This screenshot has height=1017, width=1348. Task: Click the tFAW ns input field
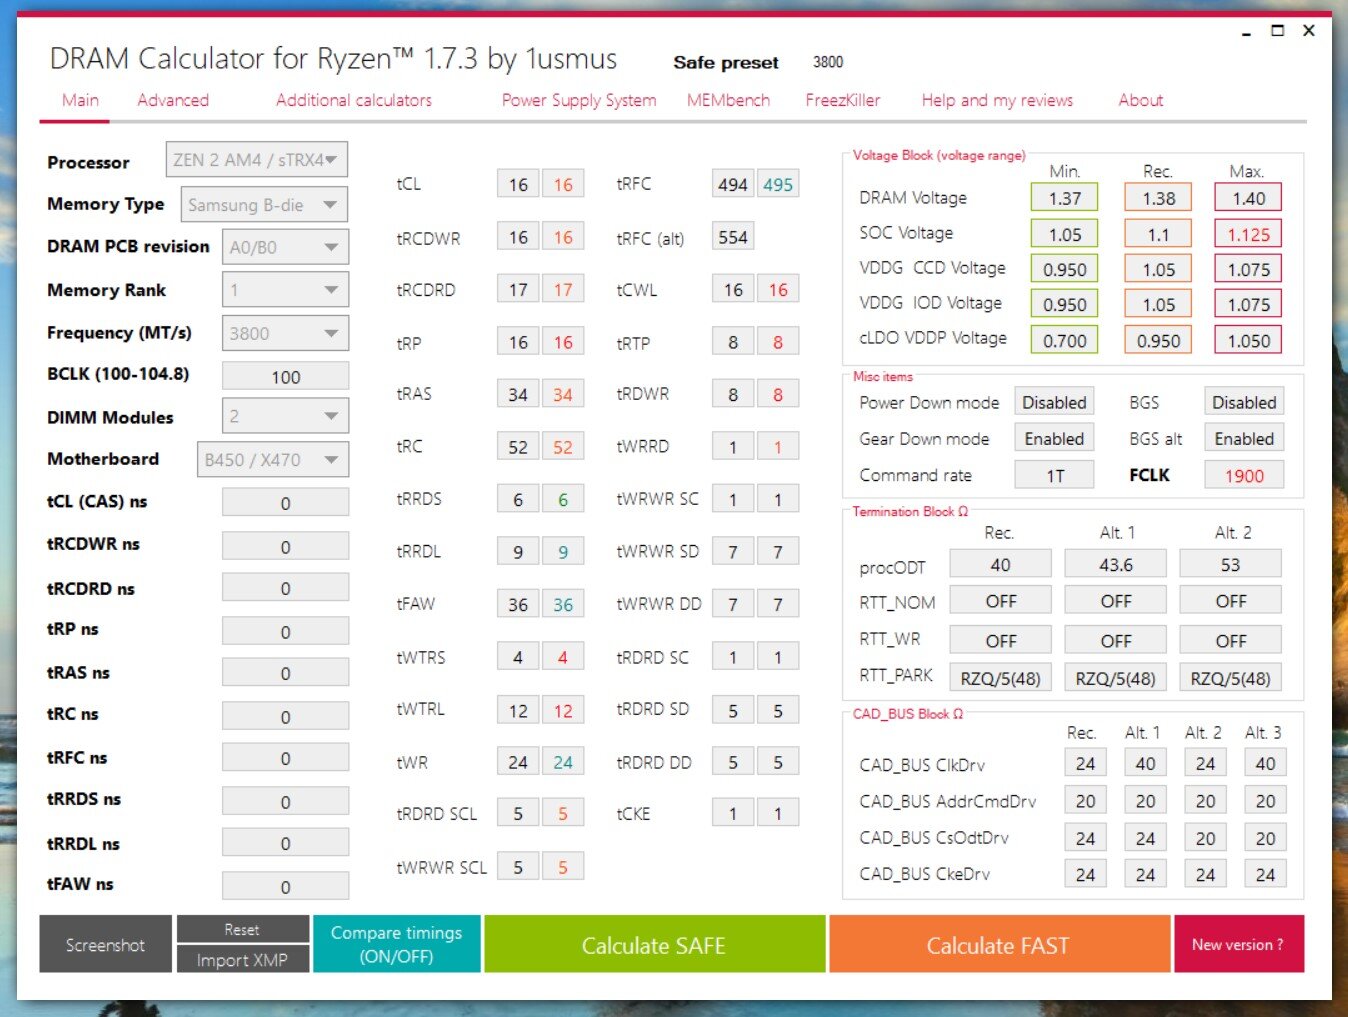(x=285, y=887)
